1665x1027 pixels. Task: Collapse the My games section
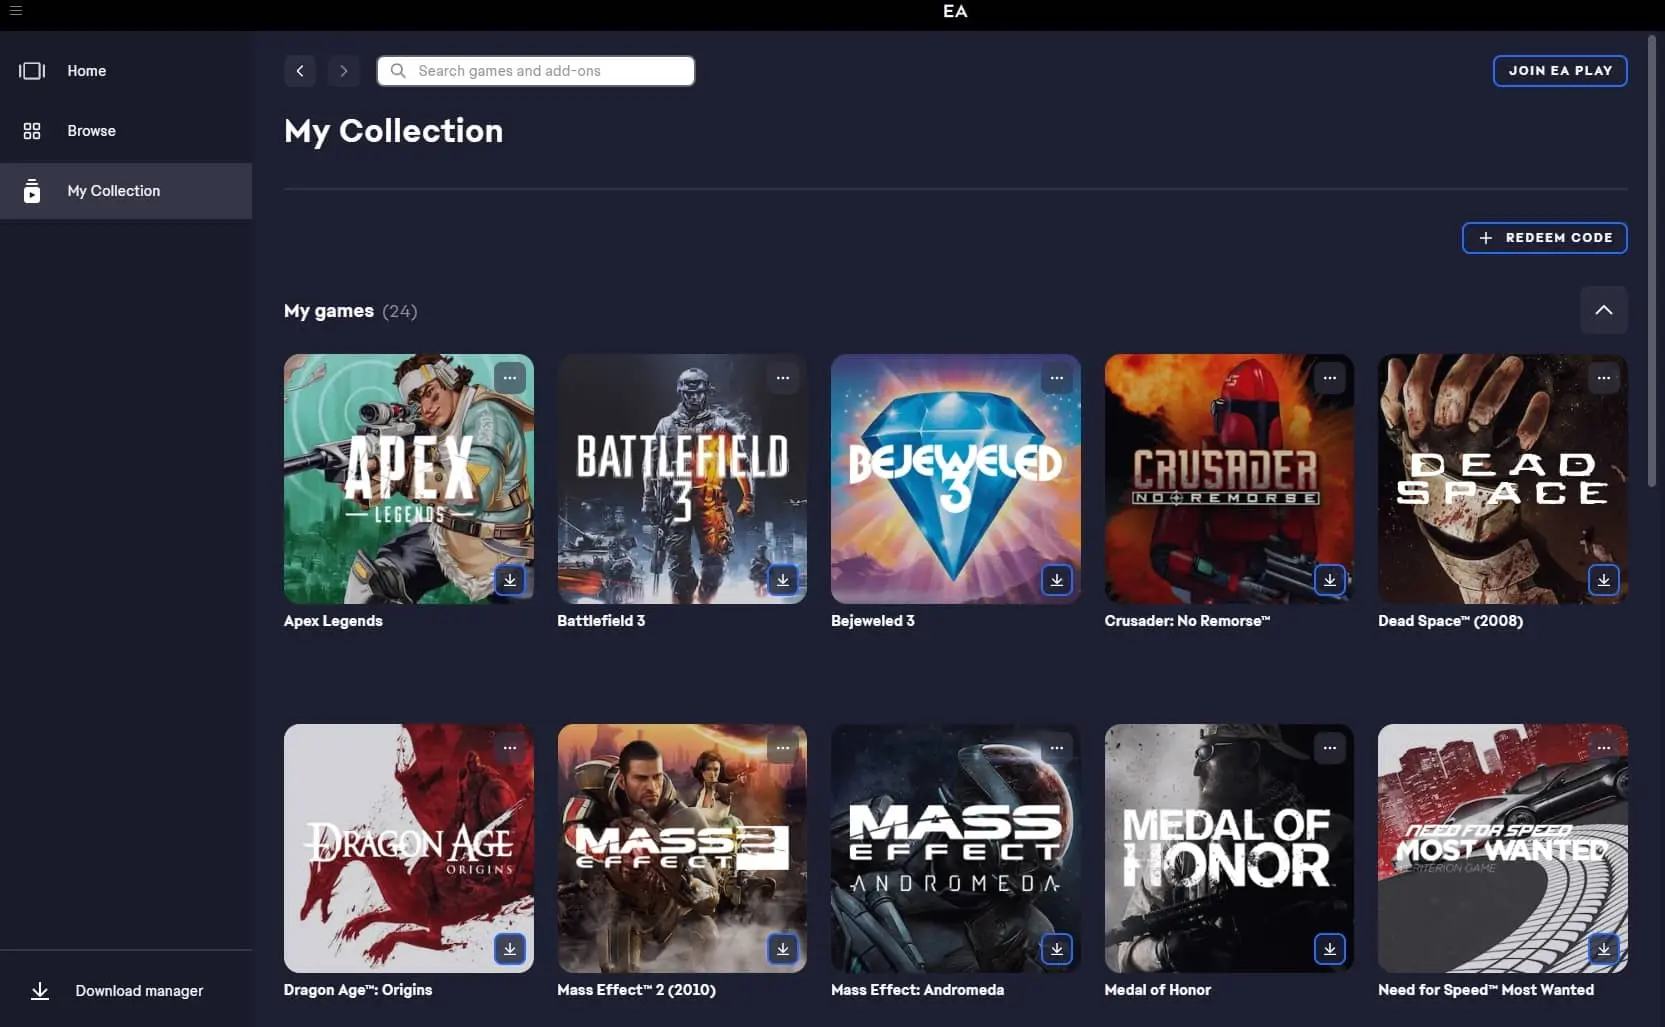click(1604, 310)
